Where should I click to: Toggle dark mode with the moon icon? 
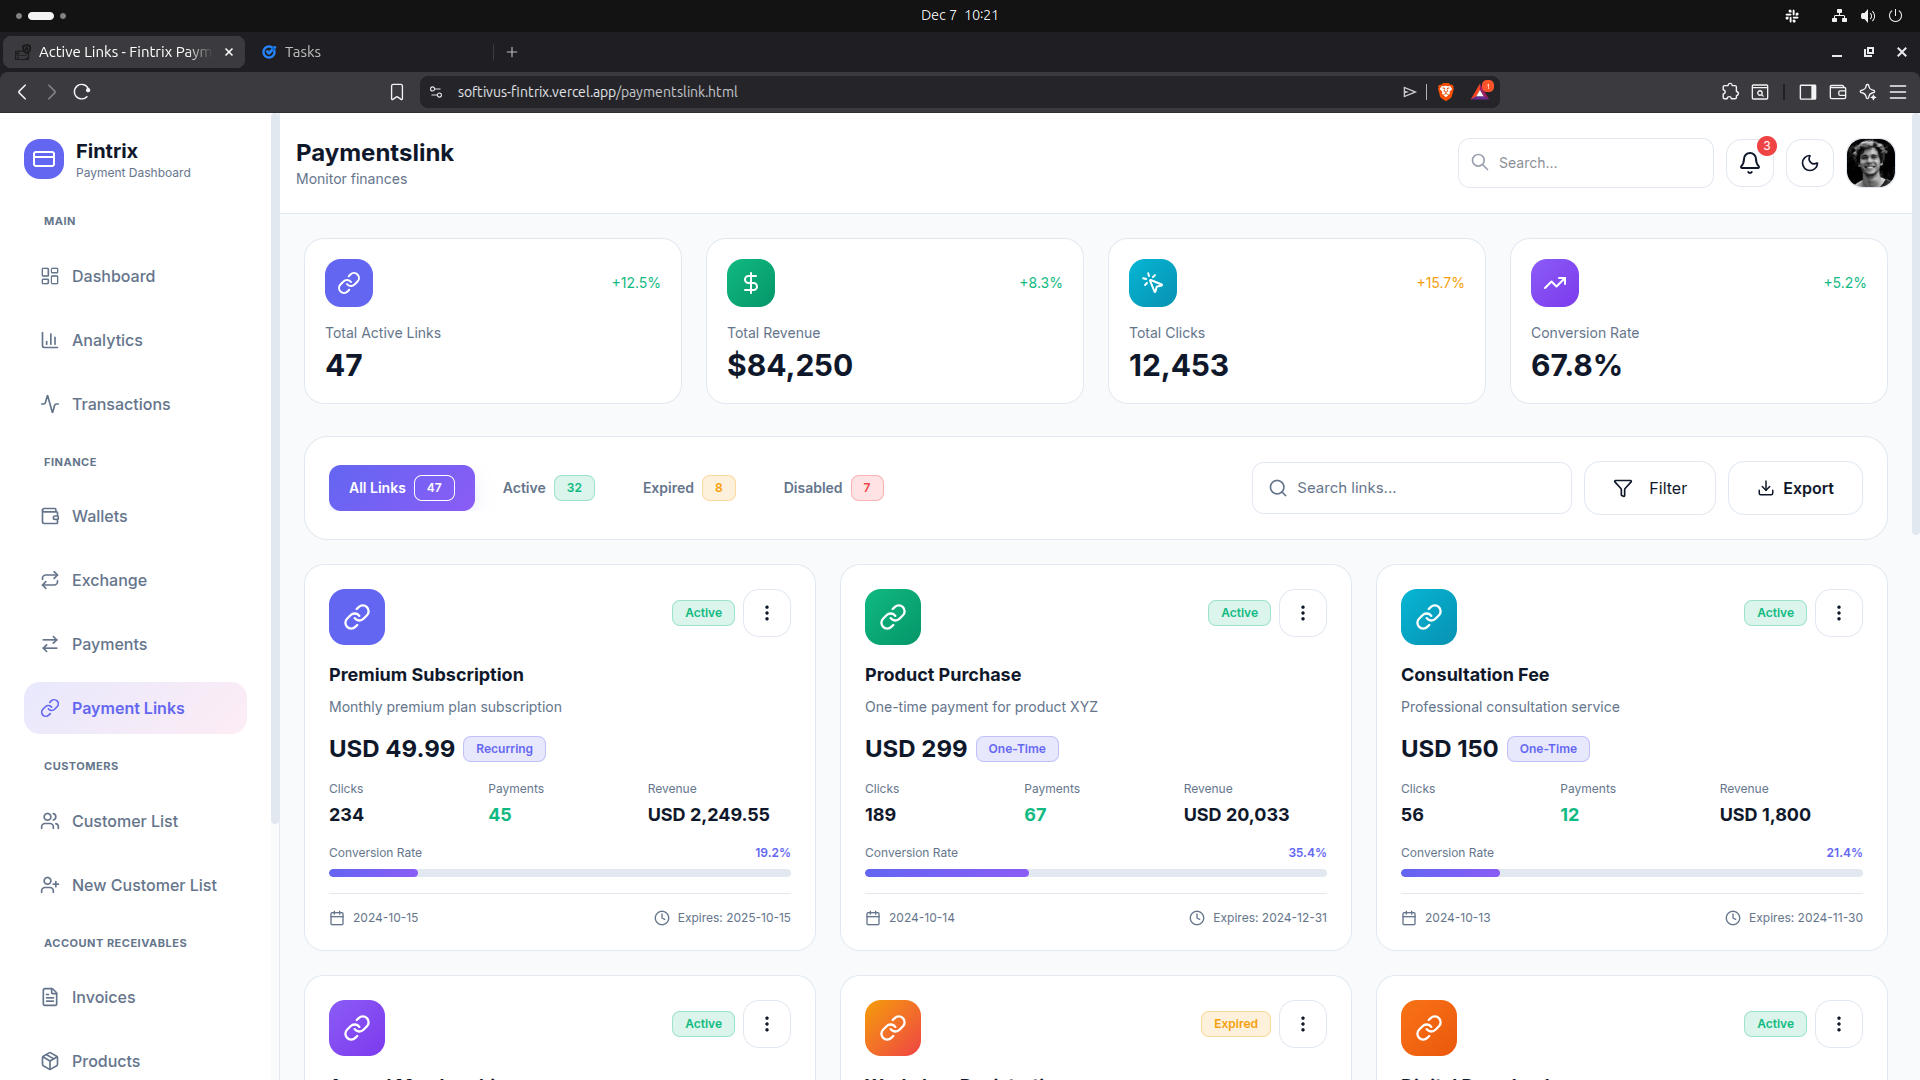pyautogui.click(x=1809, y=162)
